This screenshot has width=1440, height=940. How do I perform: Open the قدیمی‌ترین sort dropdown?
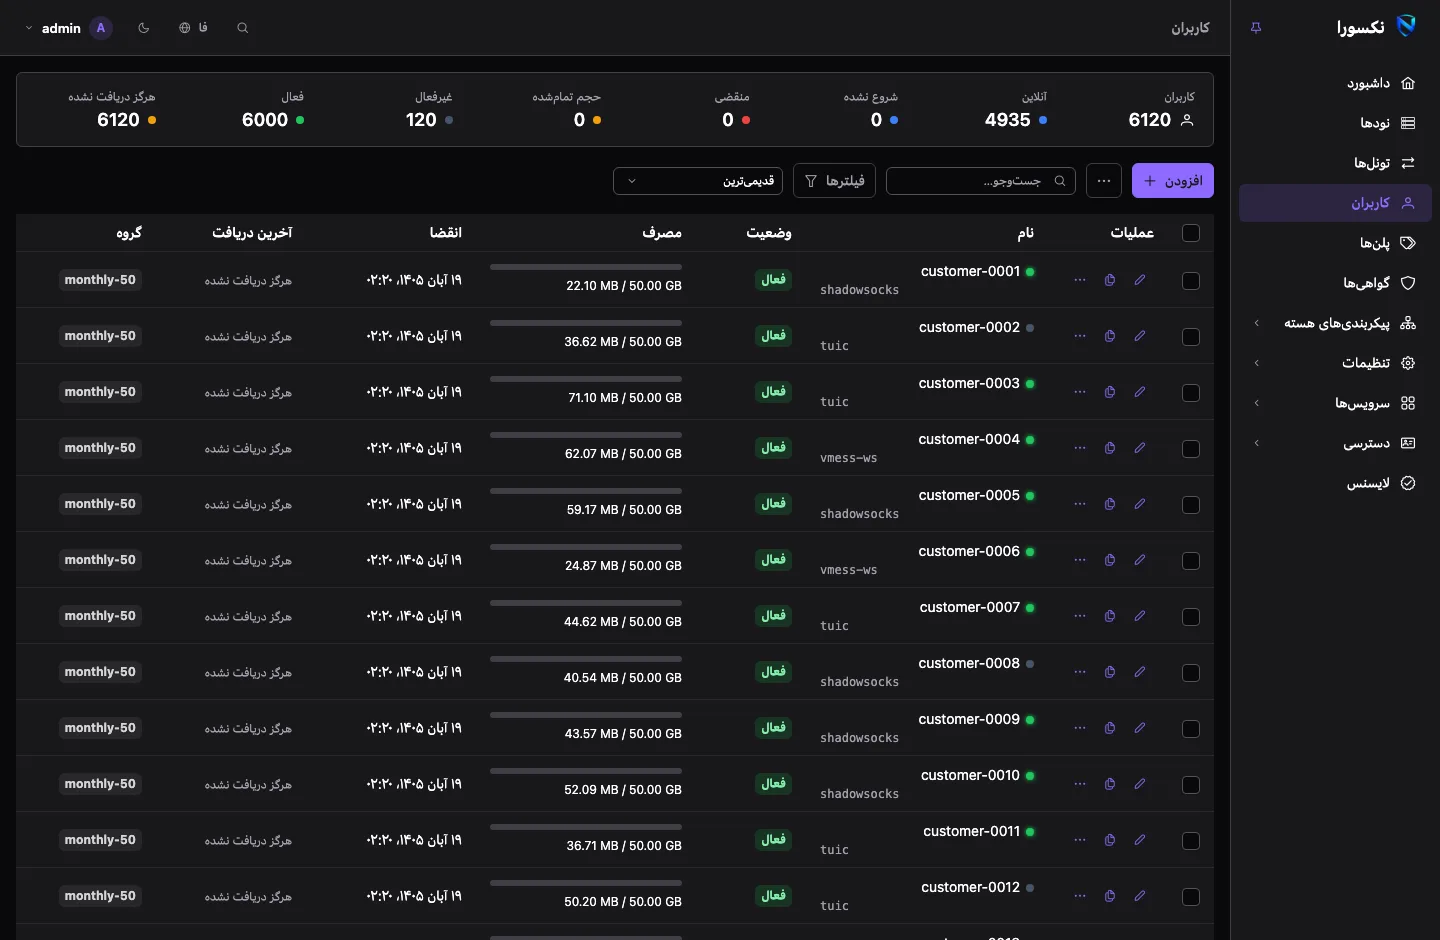pos(698,181)
